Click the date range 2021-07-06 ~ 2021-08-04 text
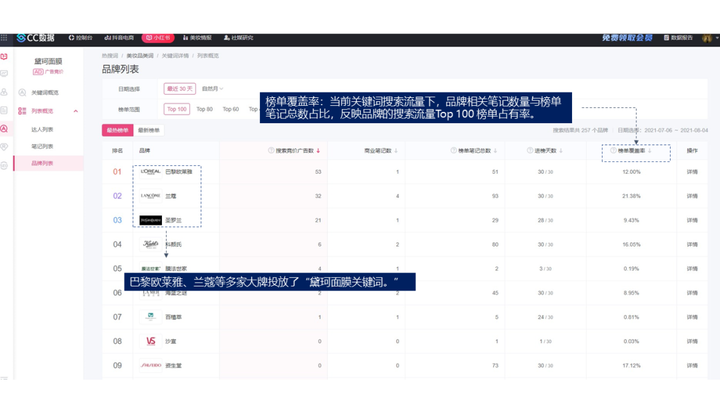The width and height of the screenshot is (720, 405). click(676, 130)
